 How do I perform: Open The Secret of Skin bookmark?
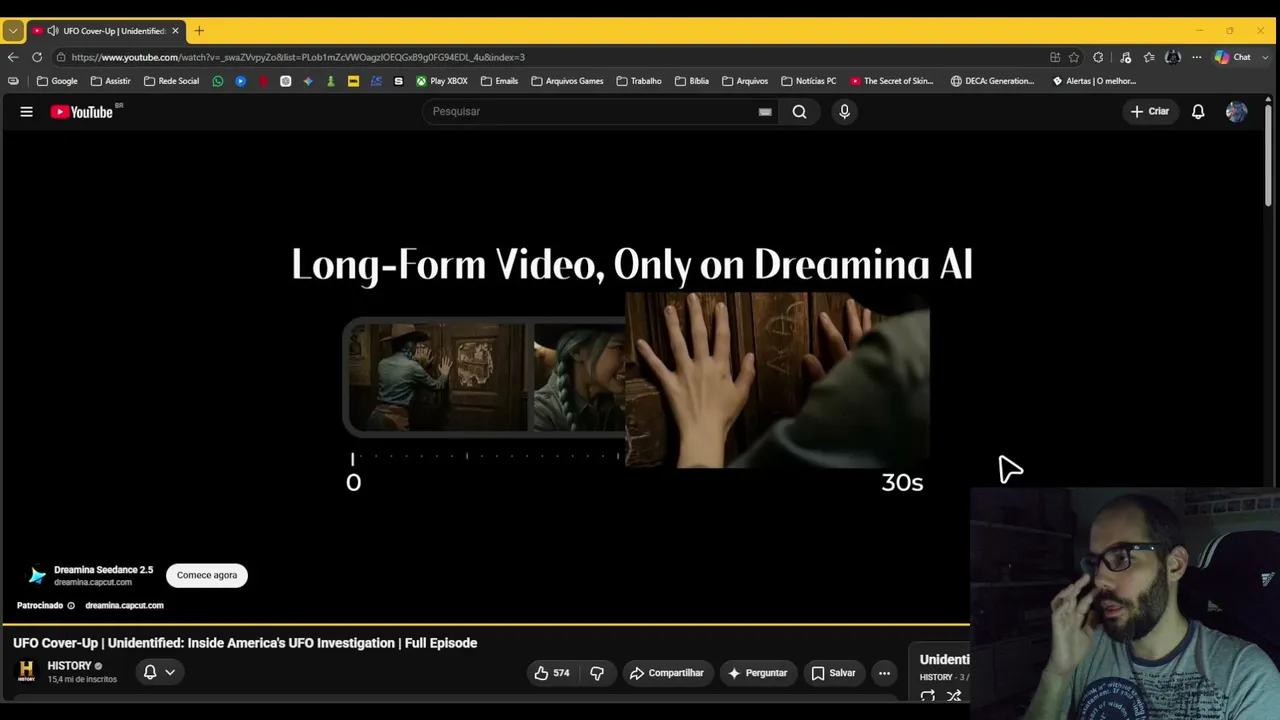tap(892, 81)
